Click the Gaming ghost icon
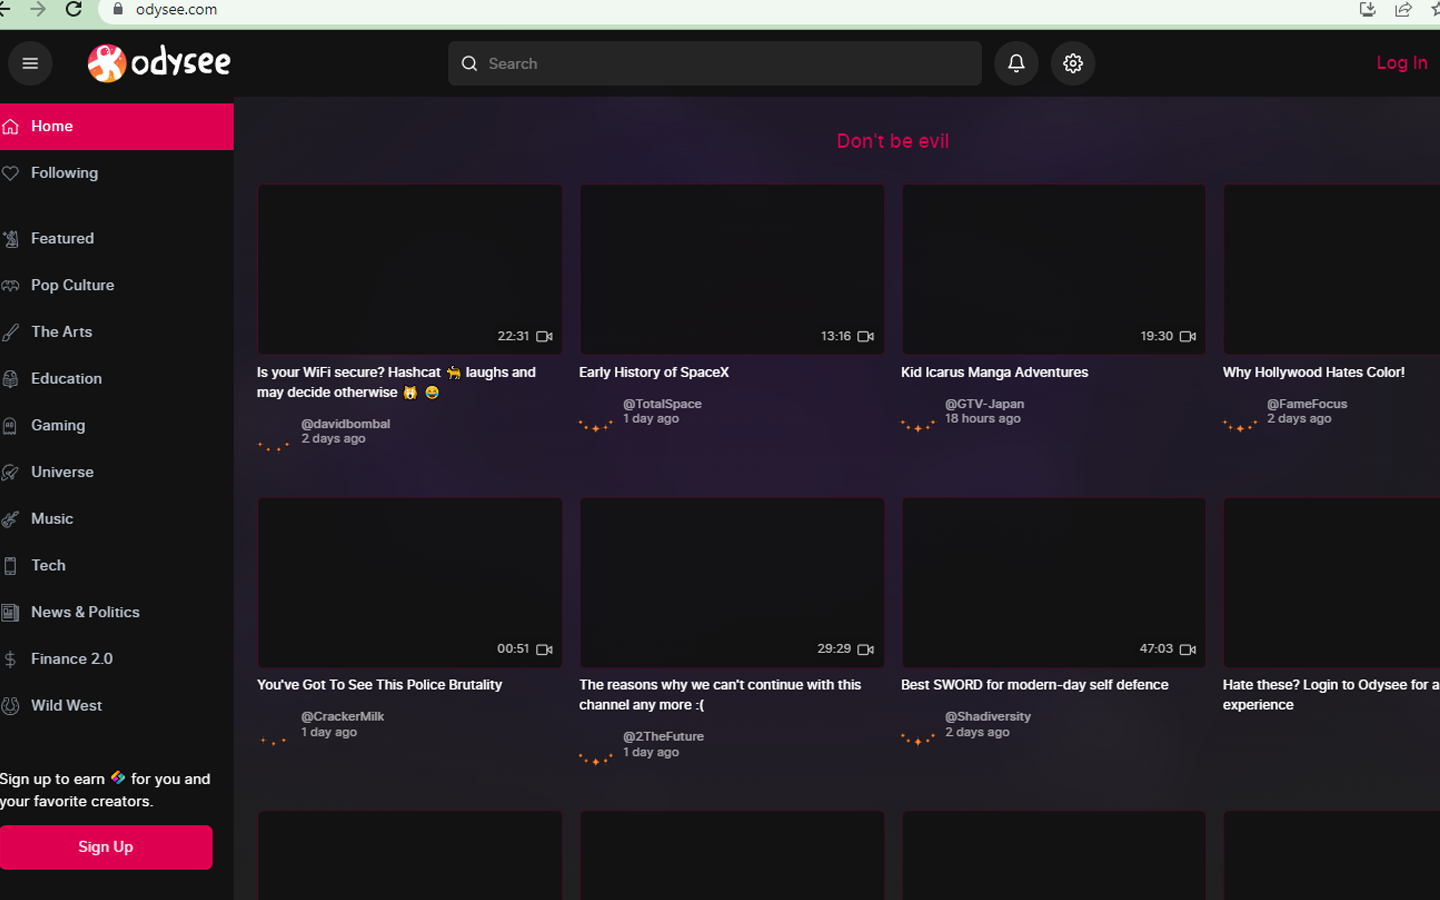This screenshot has width=1440, height=900. click(10, 426)
